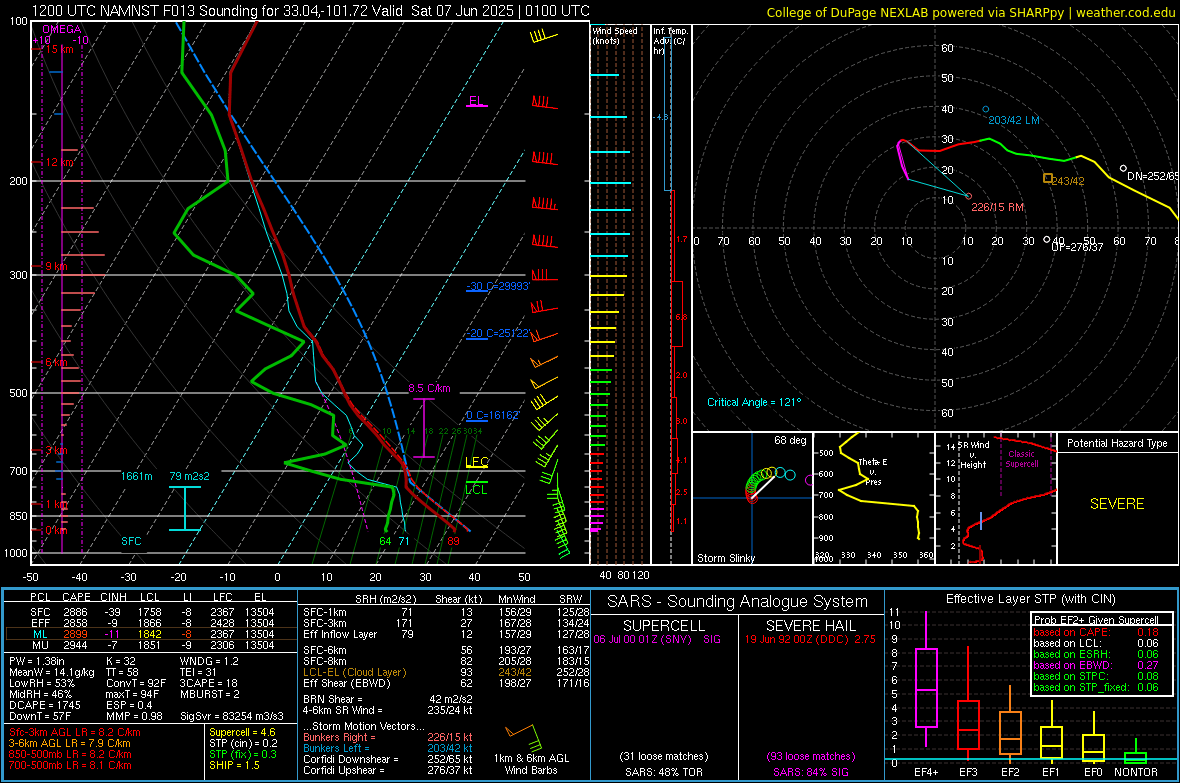Viewport: 1180px width, 783px height.
Task: Click the SARS - Sounding Analogue System heading
Action: point(738,602)
